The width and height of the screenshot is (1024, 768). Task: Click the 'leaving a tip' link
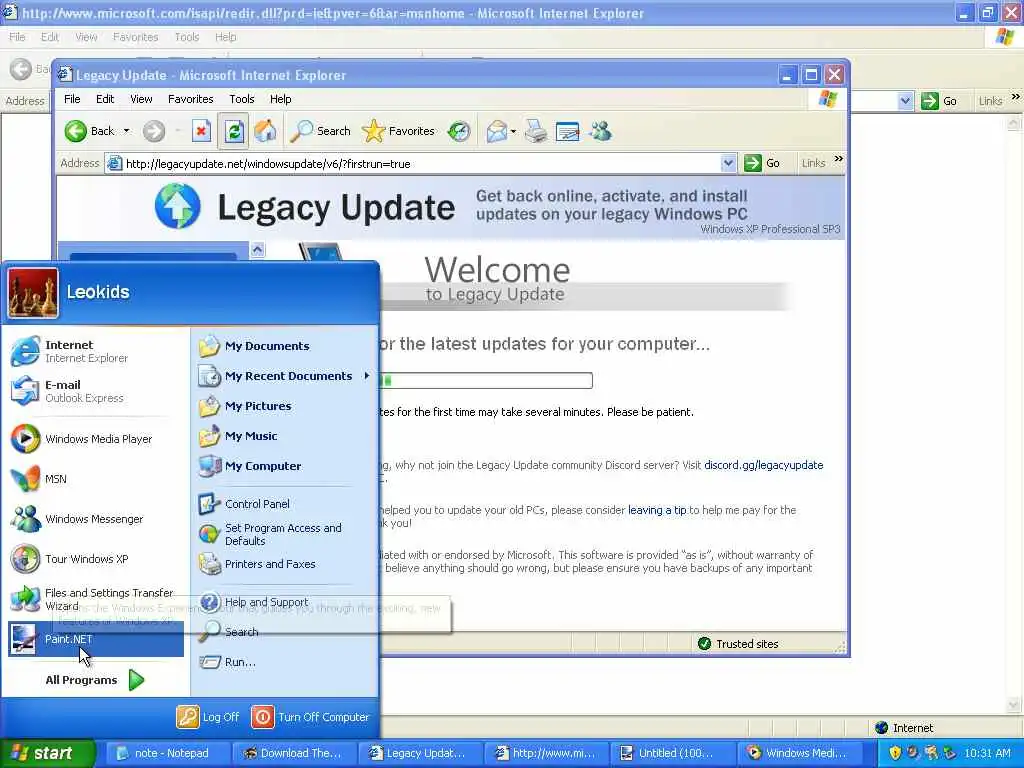[657, 510]
